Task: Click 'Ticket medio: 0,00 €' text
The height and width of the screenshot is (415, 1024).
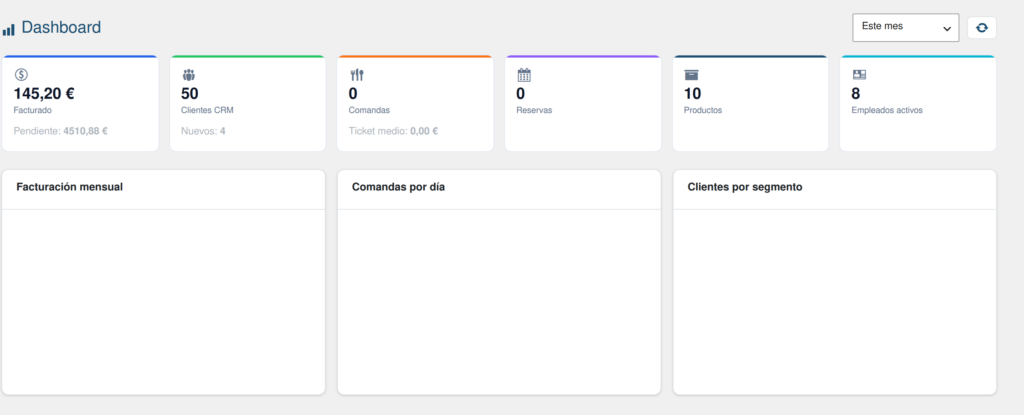Action: 393,131
